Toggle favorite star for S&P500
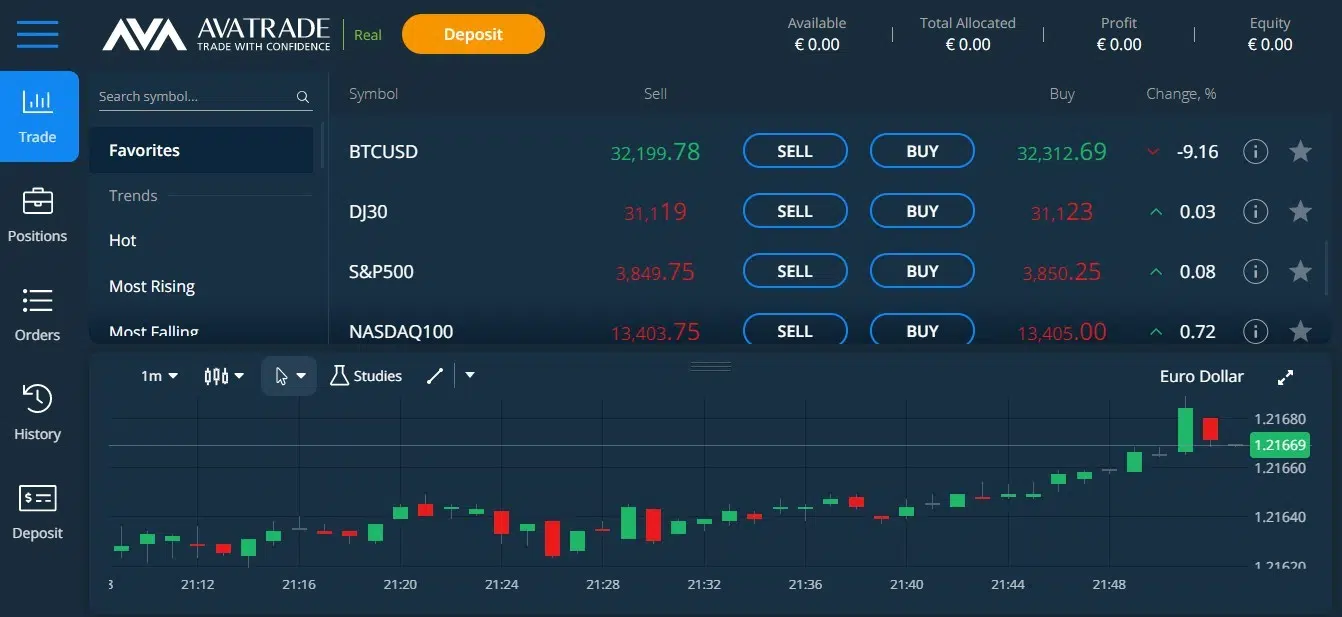 pyautogui.click(x=1300, y=271)
